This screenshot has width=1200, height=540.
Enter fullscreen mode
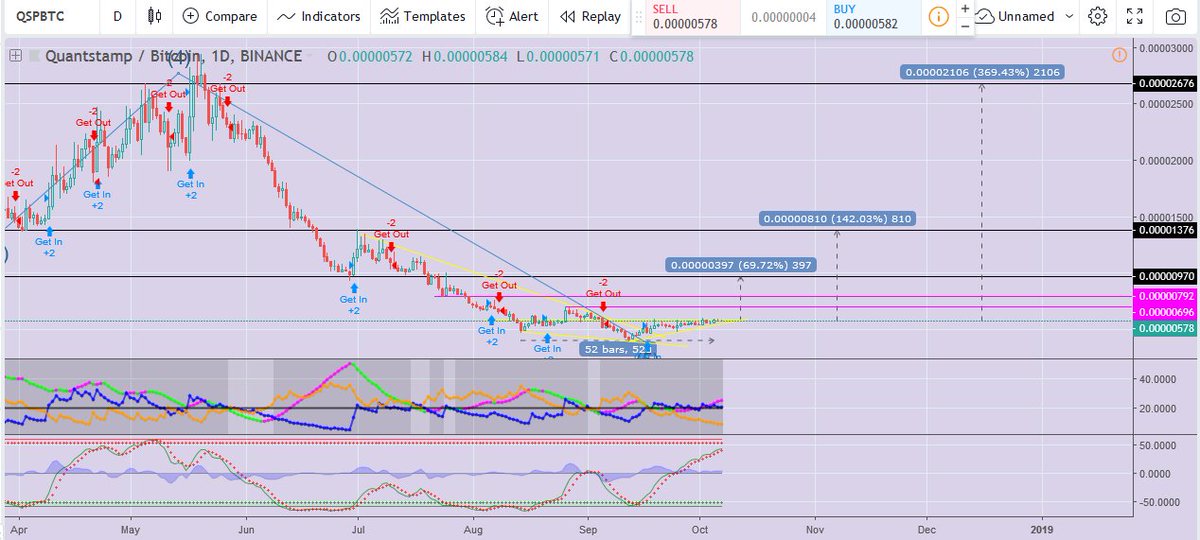tap(1134, 16)
